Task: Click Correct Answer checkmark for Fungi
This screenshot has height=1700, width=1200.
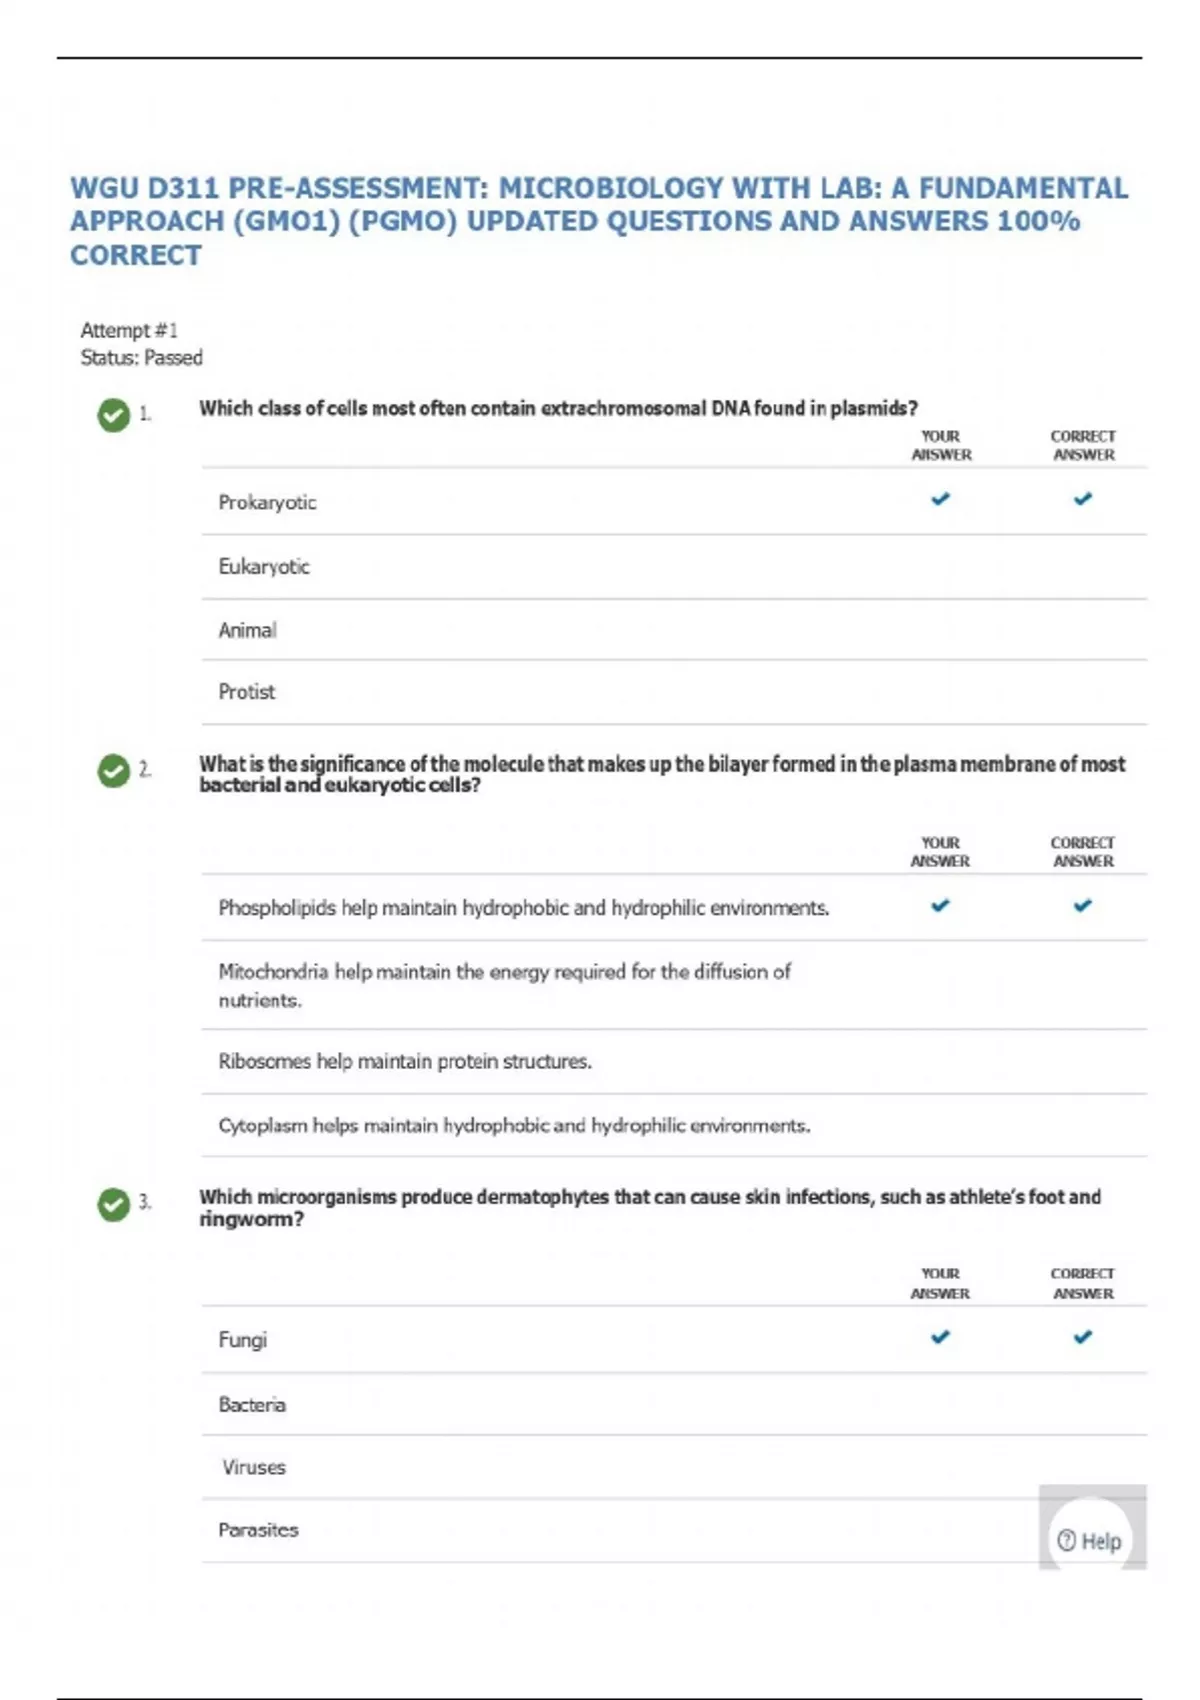Action: point(1083,1337)
